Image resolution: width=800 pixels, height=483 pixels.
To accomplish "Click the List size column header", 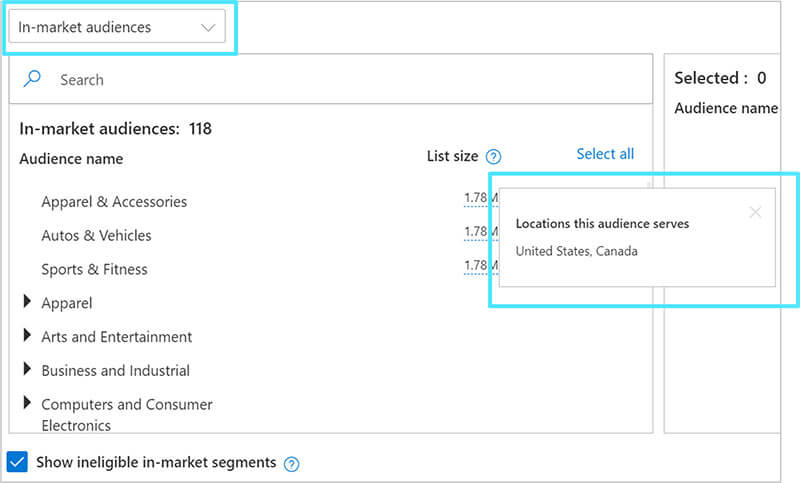I will (452, 157).
